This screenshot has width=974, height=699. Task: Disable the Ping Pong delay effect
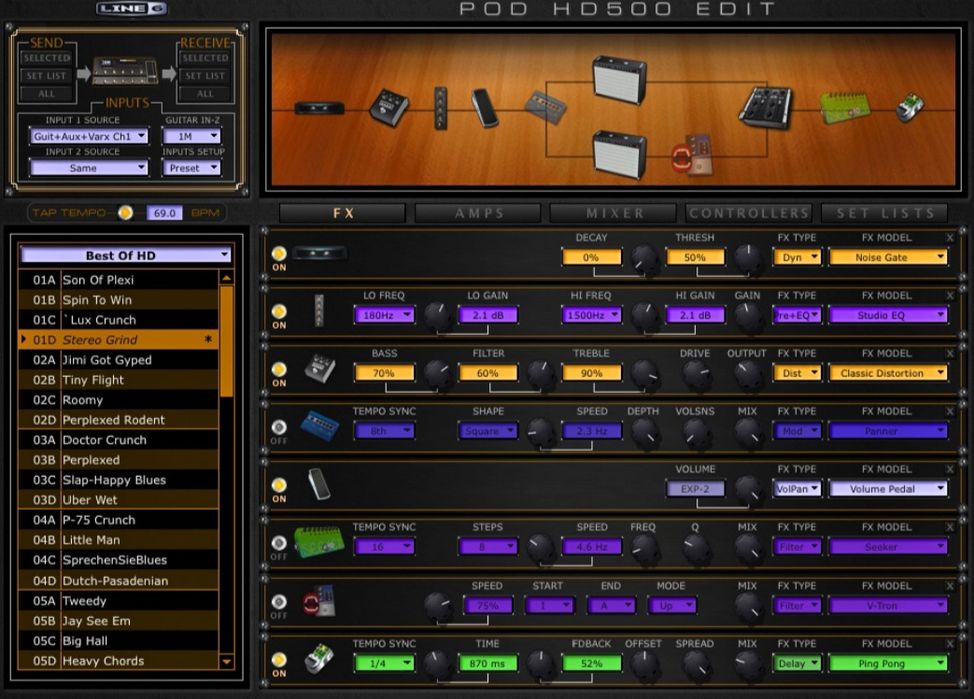coord(279,659)
